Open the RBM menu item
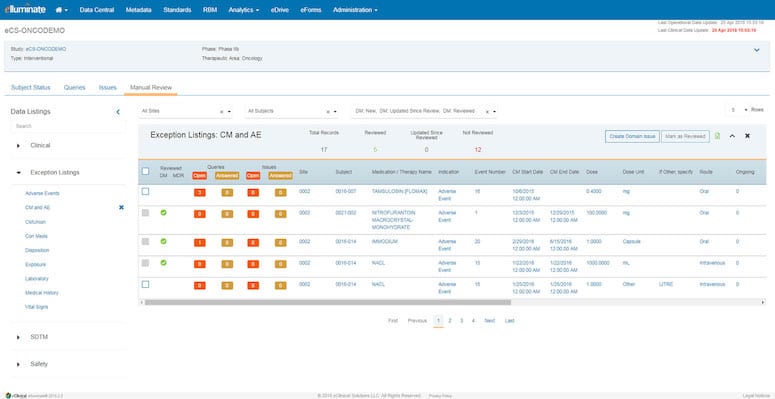Viewport: 775px width, 399px height. (x=210, y=10)
